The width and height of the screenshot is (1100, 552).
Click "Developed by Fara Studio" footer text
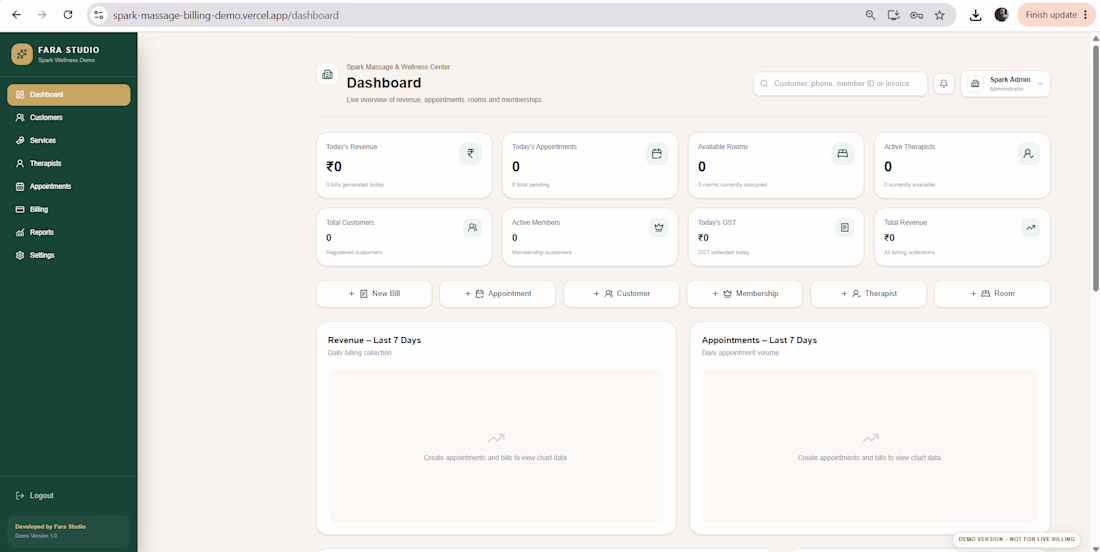(51, 526)
